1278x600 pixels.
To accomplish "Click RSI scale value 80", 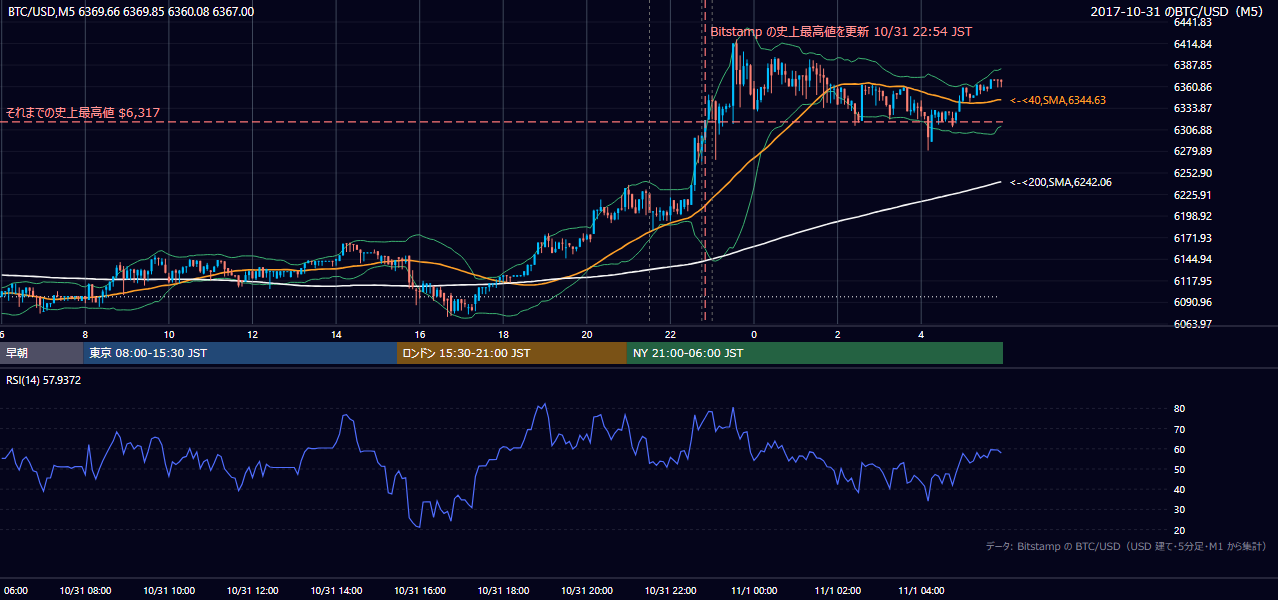I will 1179,409.
